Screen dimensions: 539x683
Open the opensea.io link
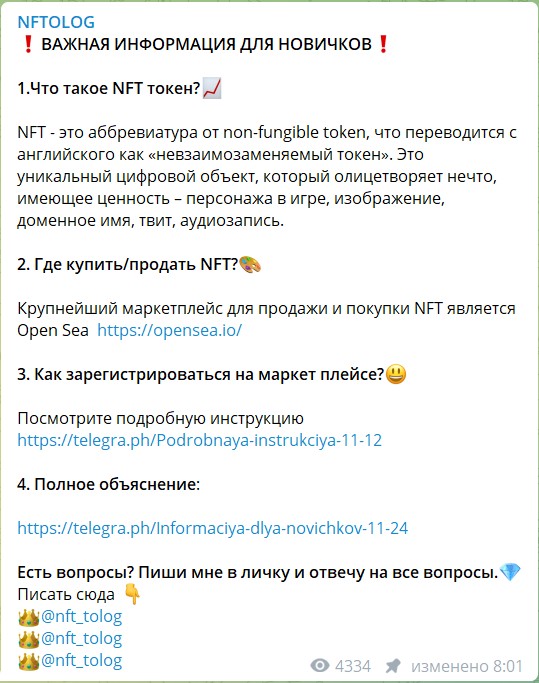click(x=169, y=330)
